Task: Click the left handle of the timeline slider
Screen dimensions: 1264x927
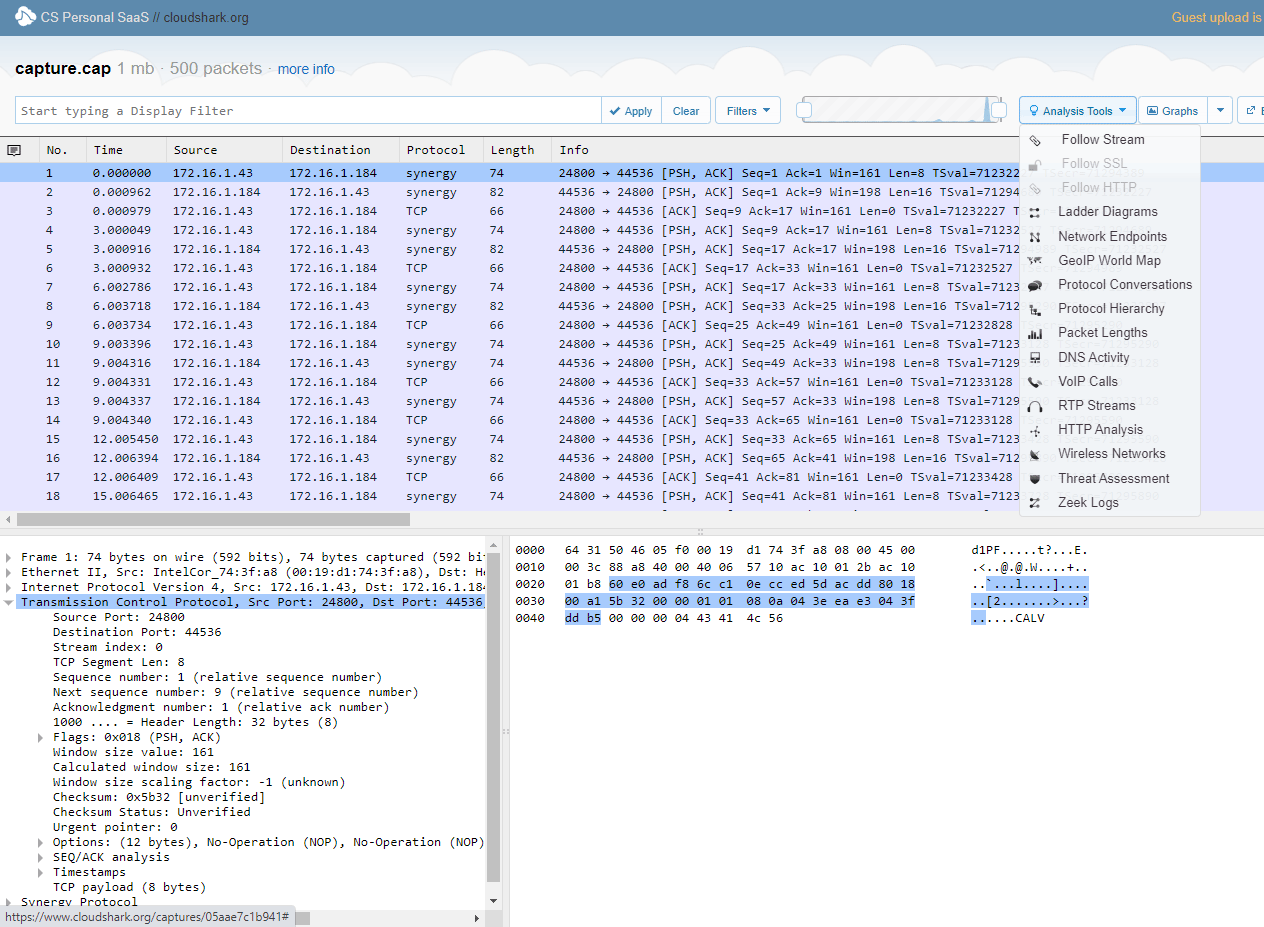Action: (804, 110)
